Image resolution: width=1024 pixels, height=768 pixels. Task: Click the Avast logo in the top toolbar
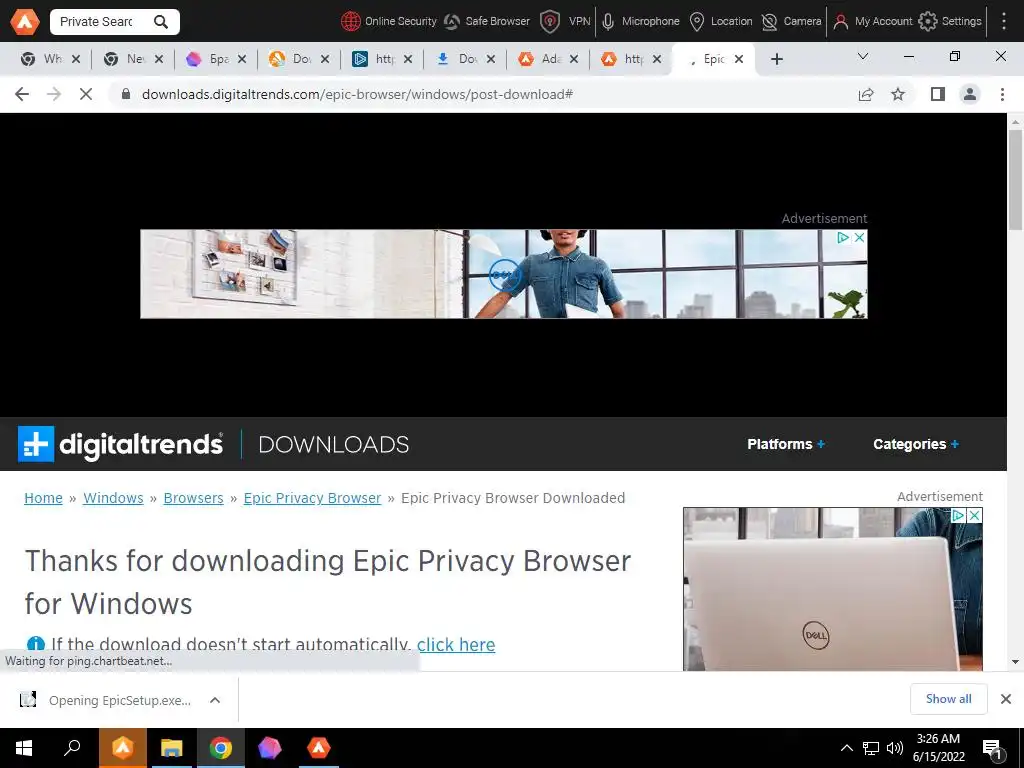coord(24,22)
